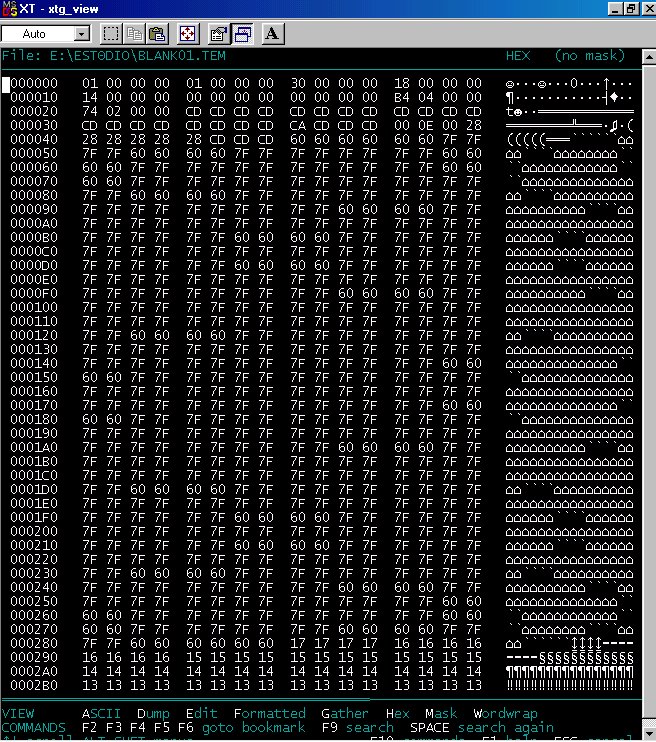Select the Mask command
Screen dimensions: 656x742
[441, 713]
